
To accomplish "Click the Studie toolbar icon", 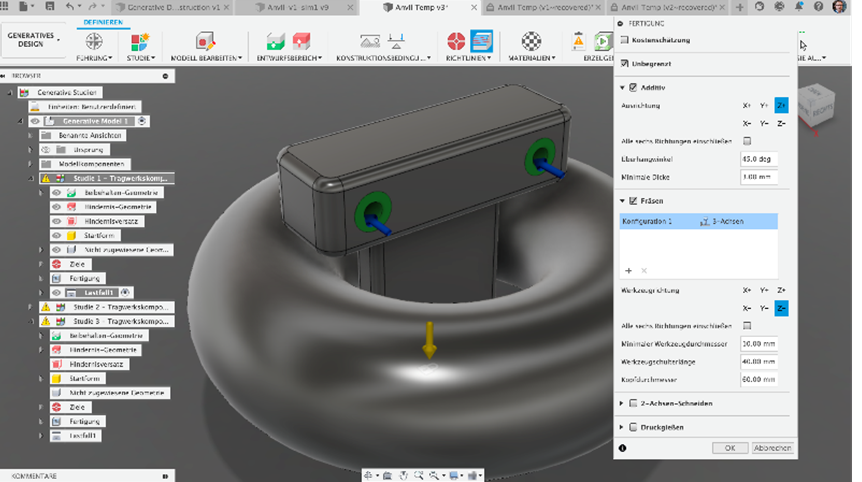I will (x=140, y=42).
